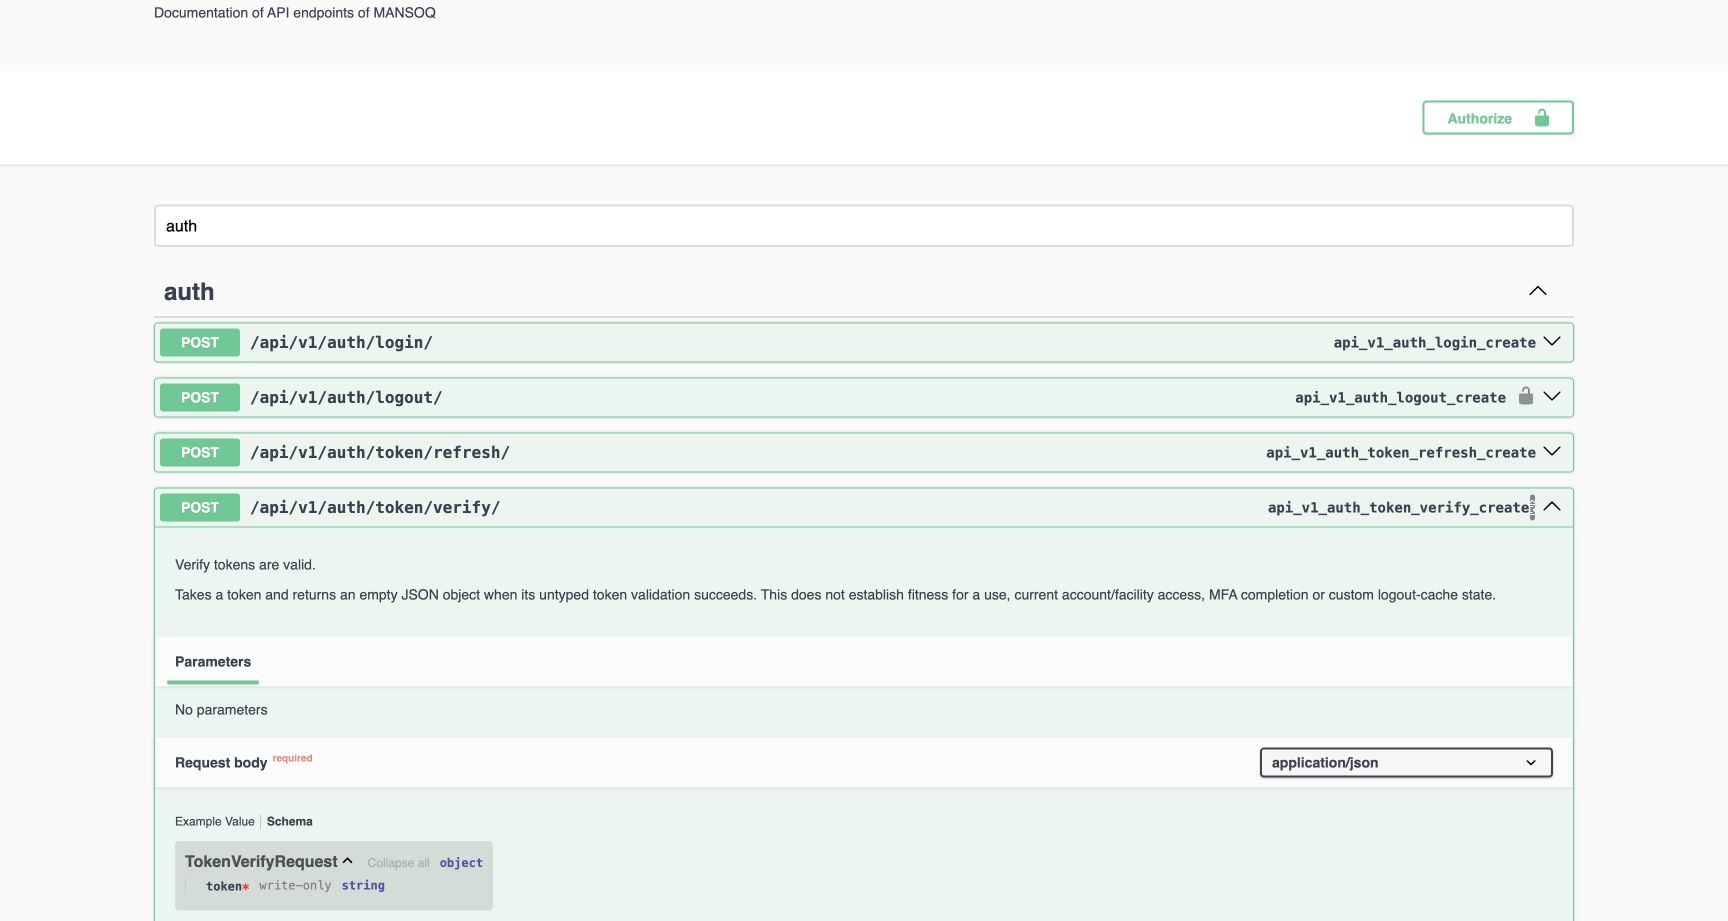The width and height of the screenshot is (1728, 921).
Task: Switch to the Example Value tab
Action: 215,822
